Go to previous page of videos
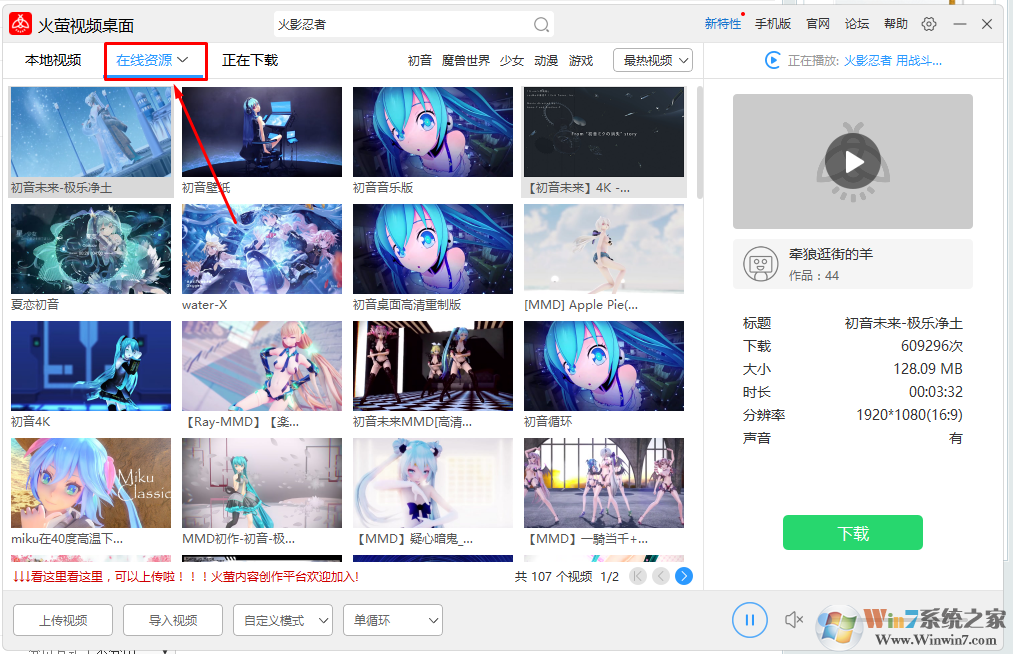The width and height of the screenshot is (1013, 654). coord(661,576)
